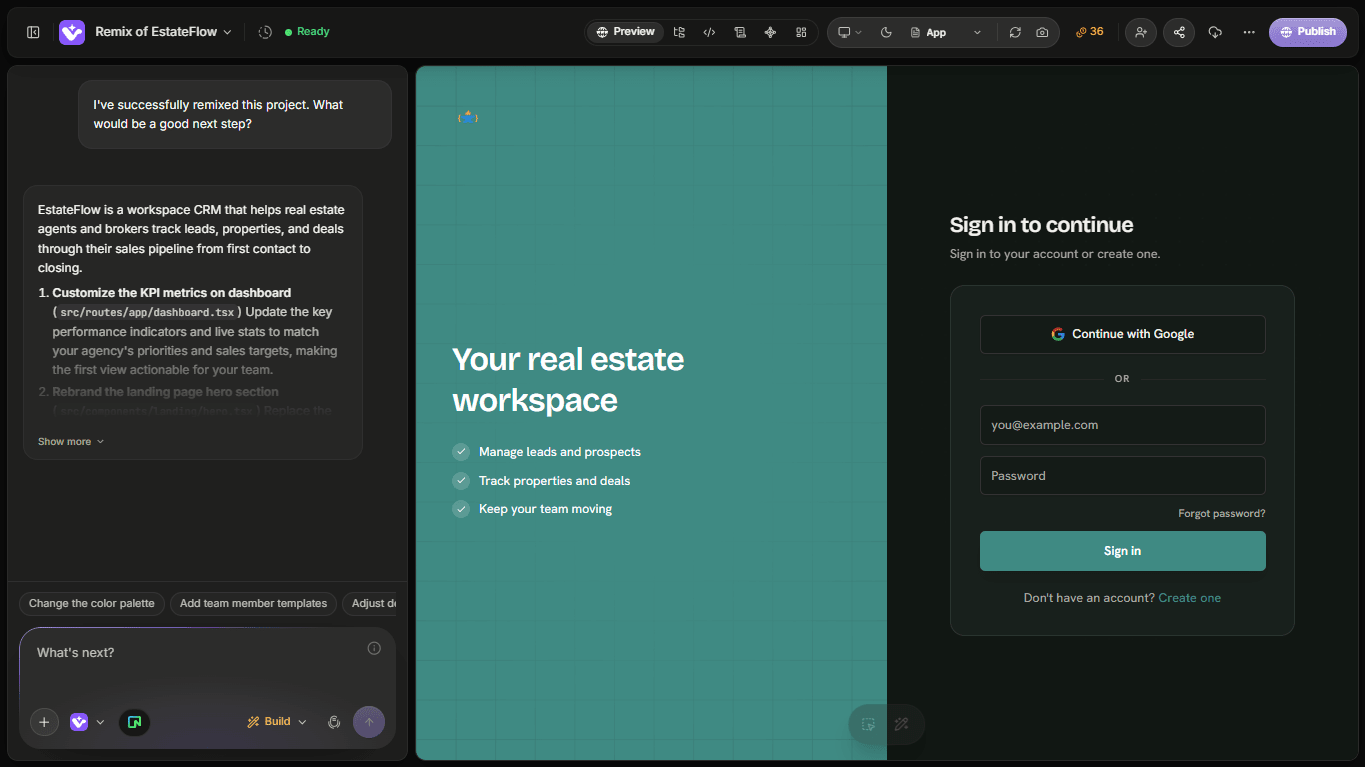Click the info icon in the chat box

coord(374,648)
